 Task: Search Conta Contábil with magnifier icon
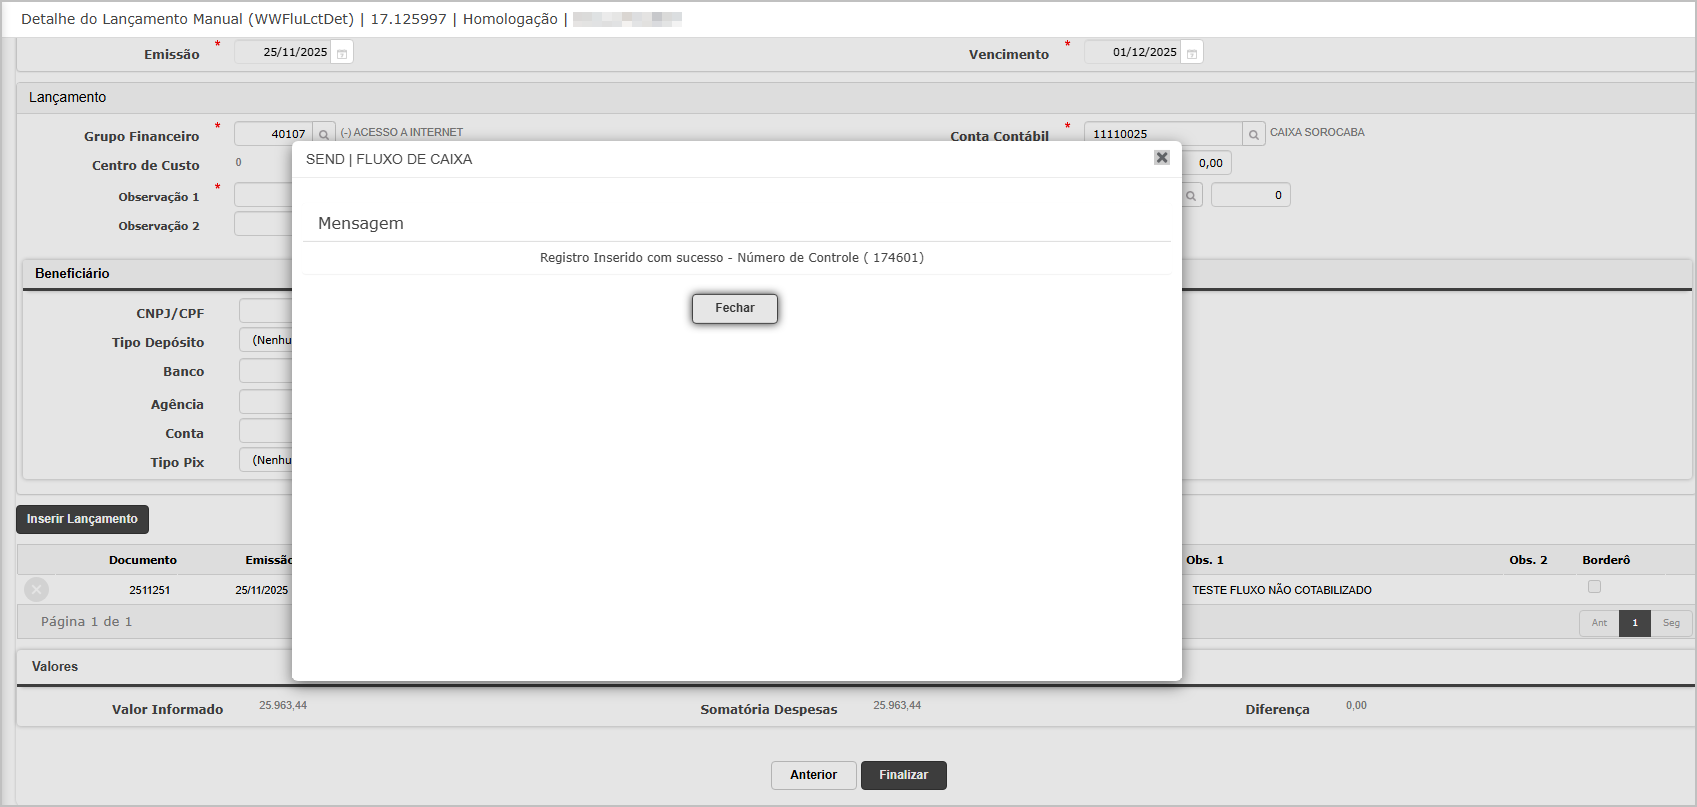pyautogui.click(x=1254, y=134)
